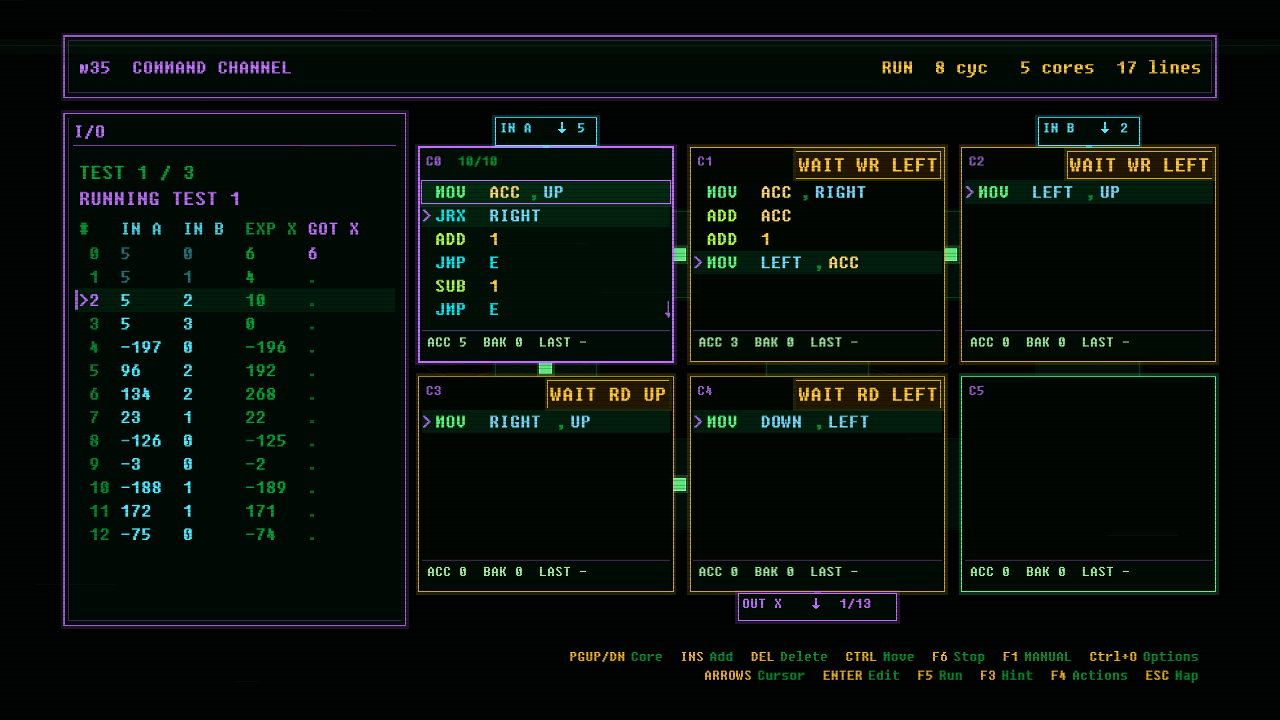Open Ctrl+O Options

pyautogui.click(x=1144, y=657)
